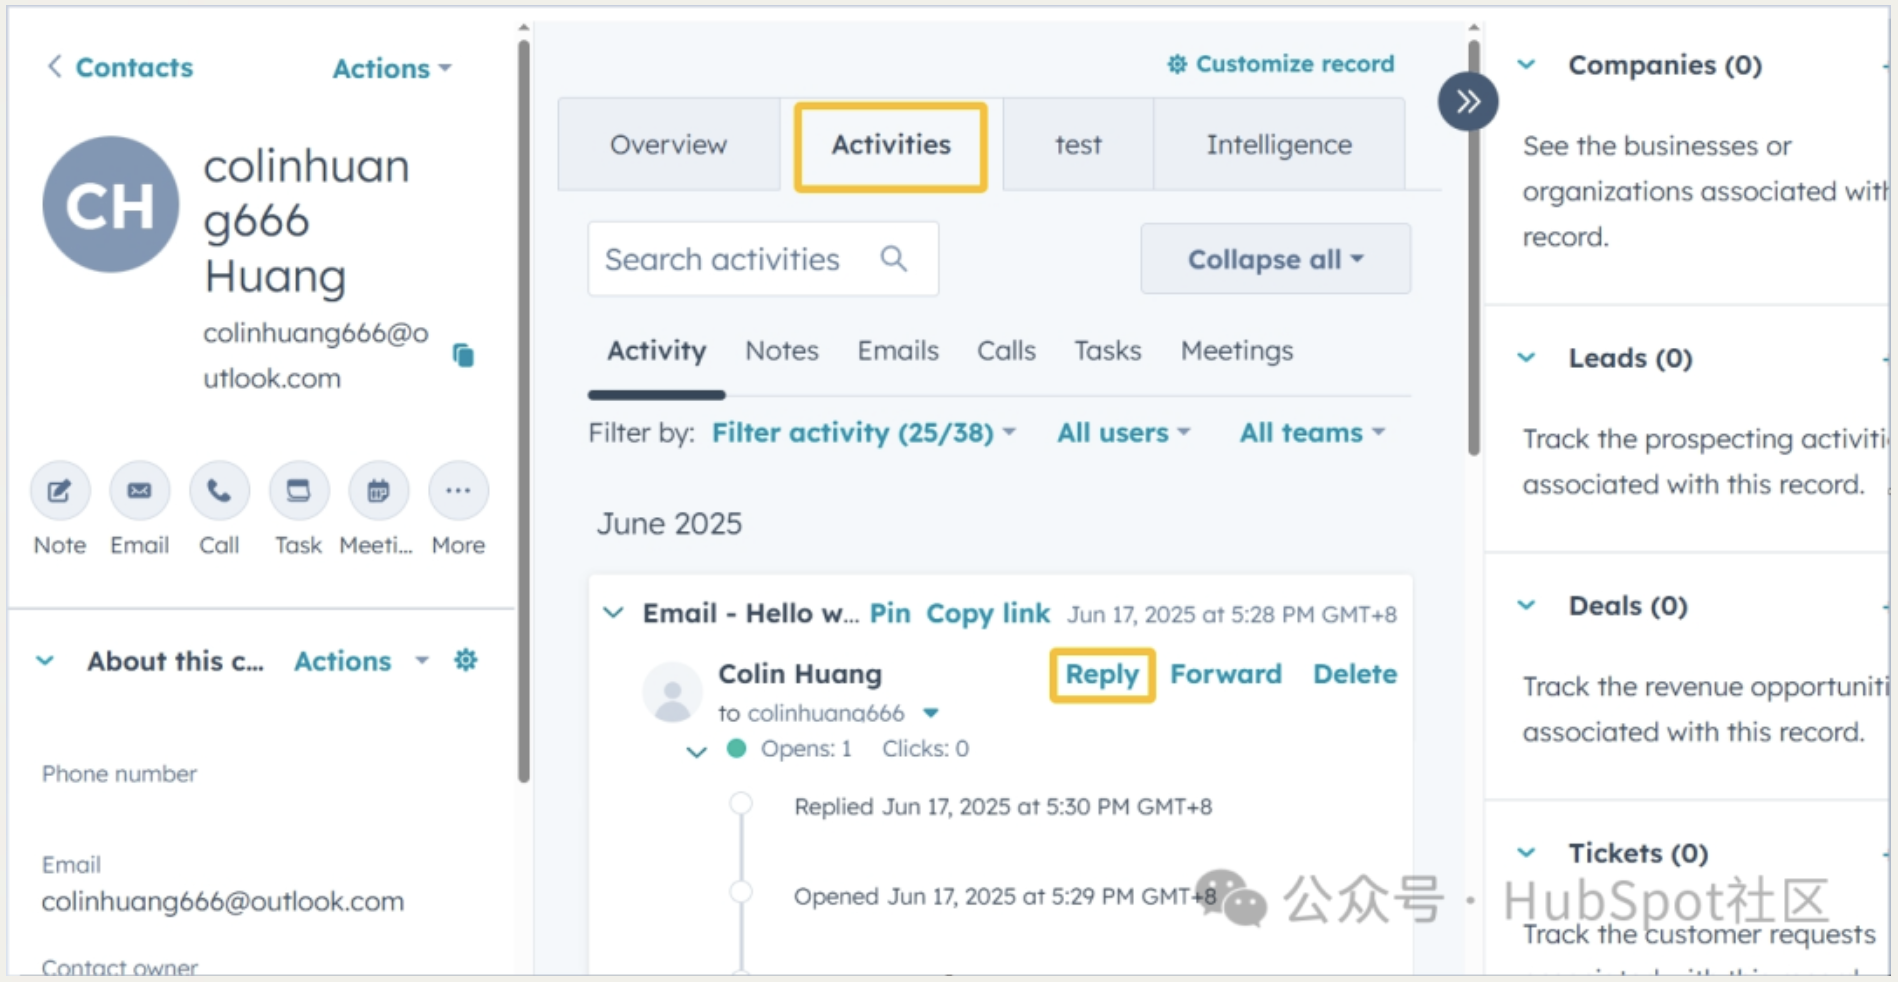This screenshot has height=982, width=1898.
Task: Collapse the Email - Hello activity card
Action: pos(613,613)
